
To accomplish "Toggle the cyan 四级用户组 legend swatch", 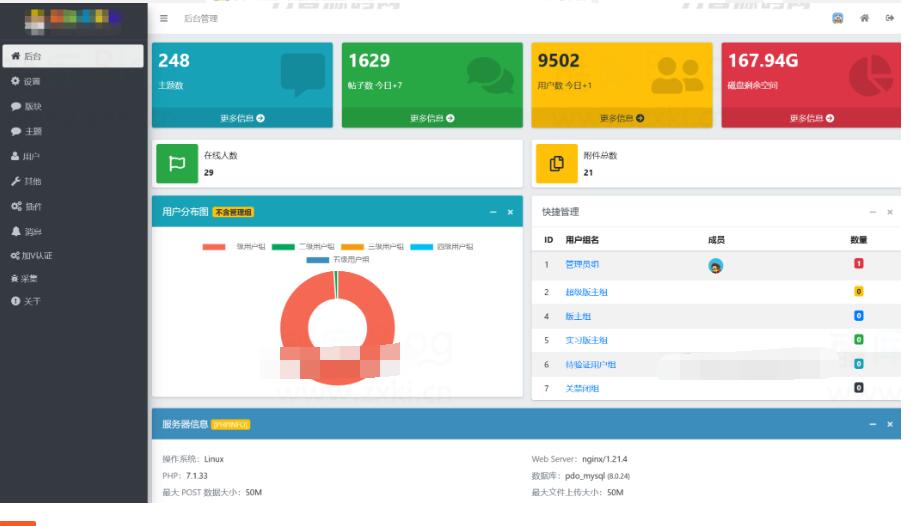I will (421, 247).
